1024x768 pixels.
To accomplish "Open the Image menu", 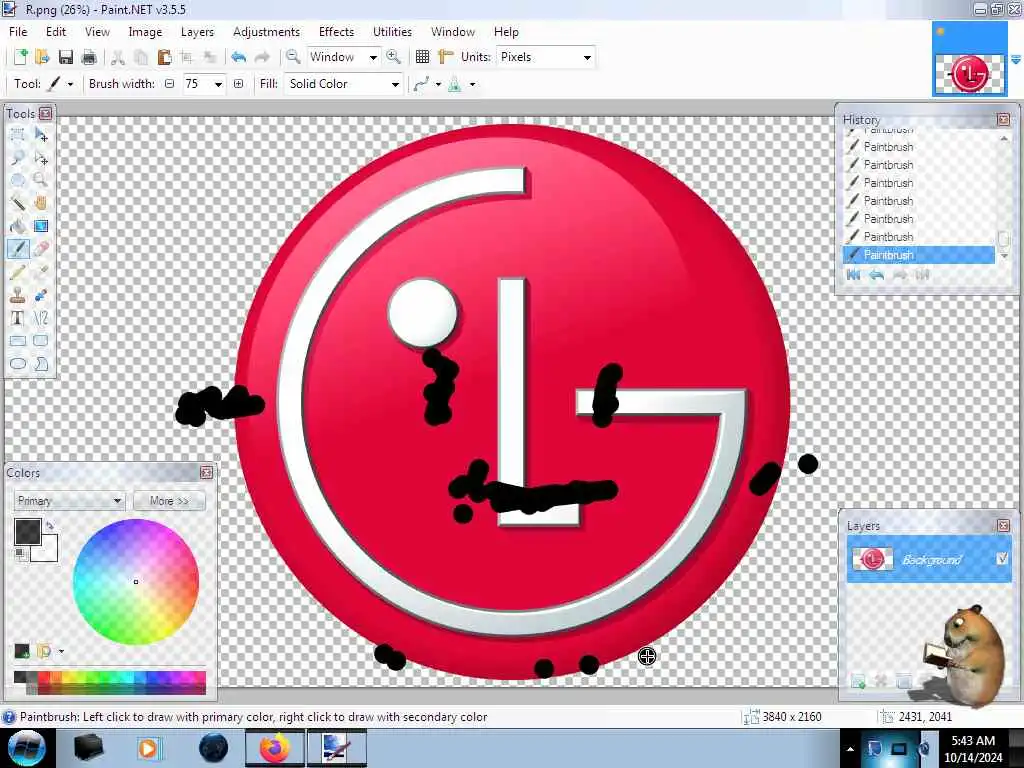I will [x=145, y=31].
